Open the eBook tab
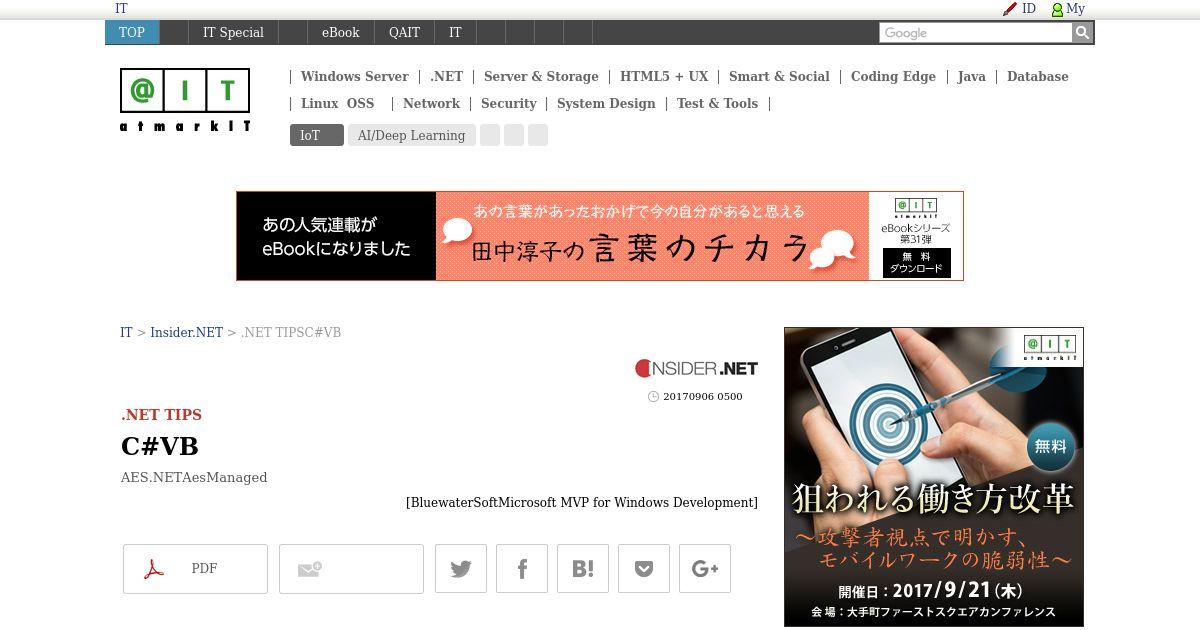 pyautogui.click(x=340, y=33)
